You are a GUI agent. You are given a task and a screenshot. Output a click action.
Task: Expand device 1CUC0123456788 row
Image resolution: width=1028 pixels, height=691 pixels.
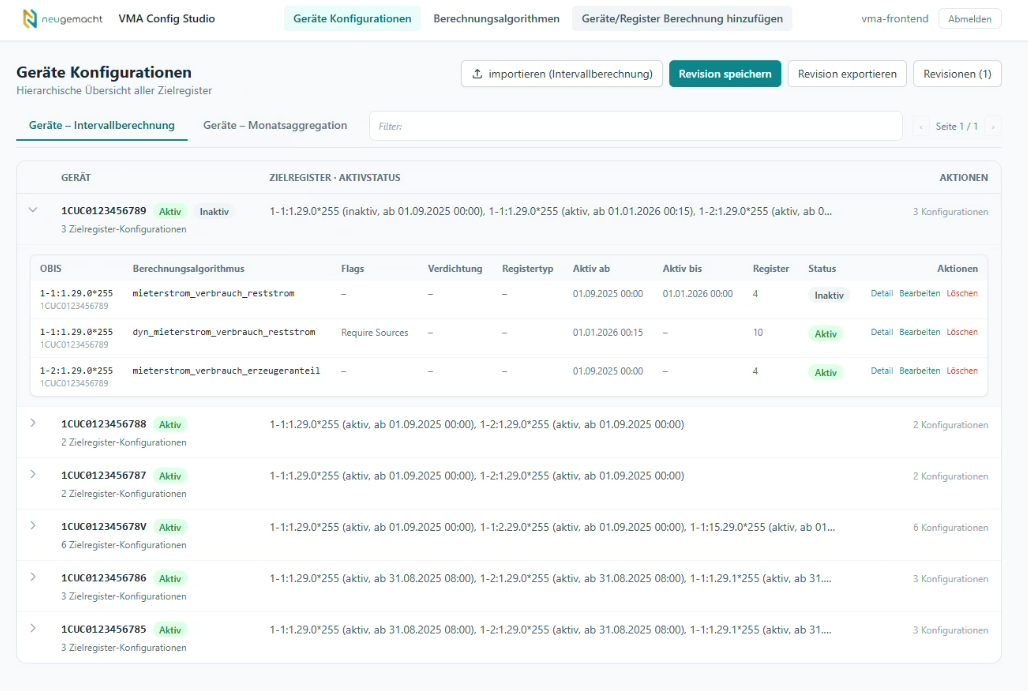tap(33, 424)
